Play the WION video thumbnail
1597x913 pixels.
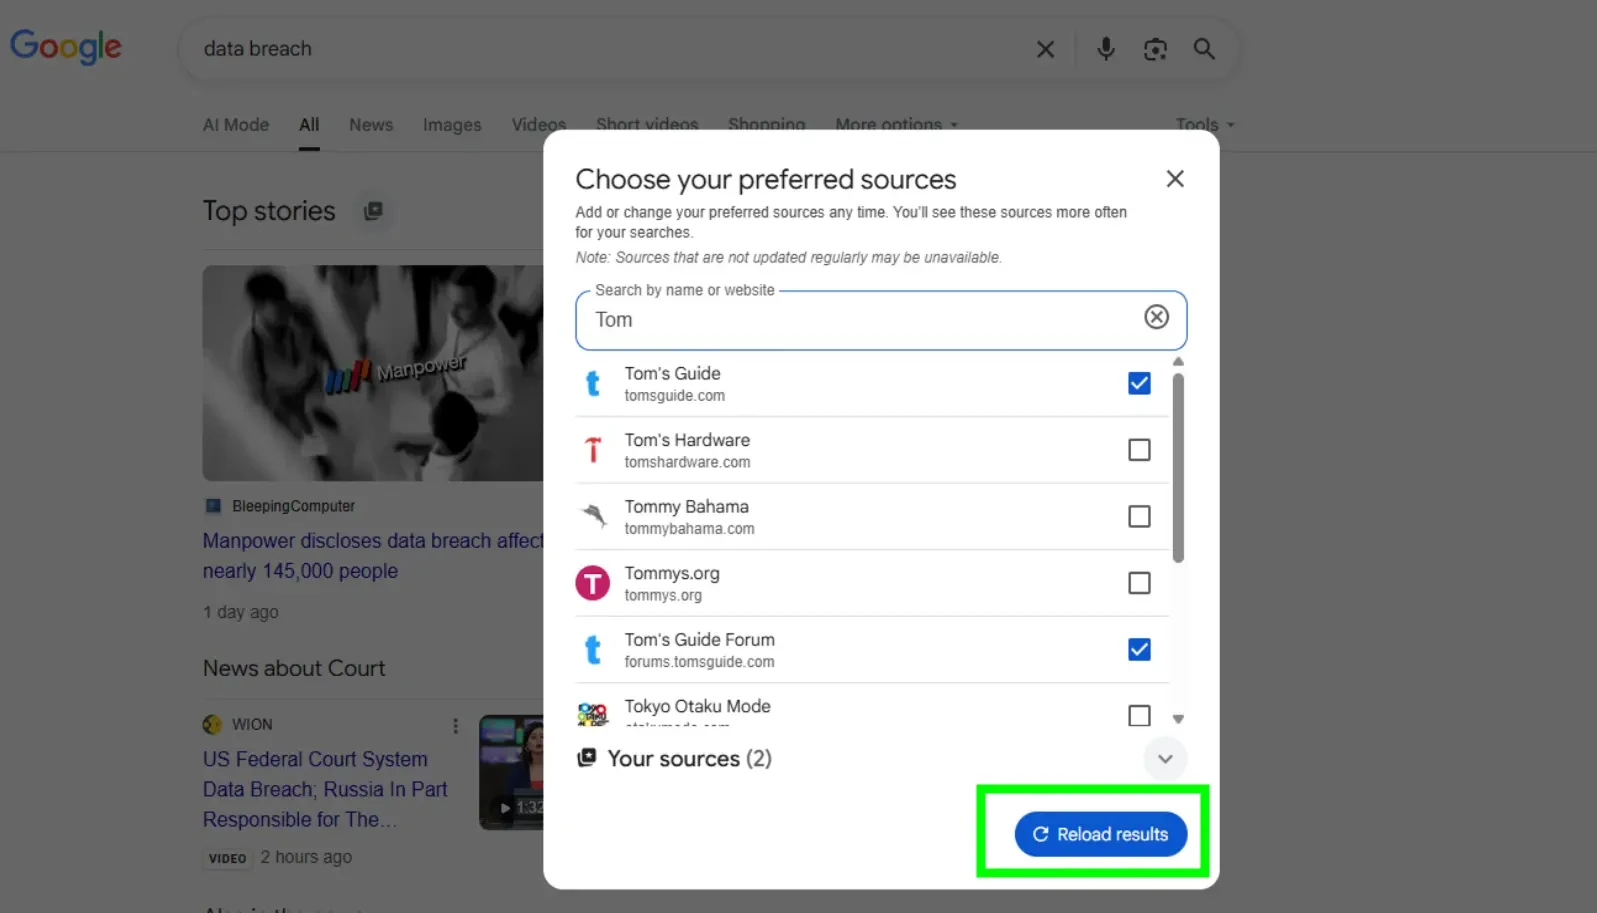click(x=511, y=771)
